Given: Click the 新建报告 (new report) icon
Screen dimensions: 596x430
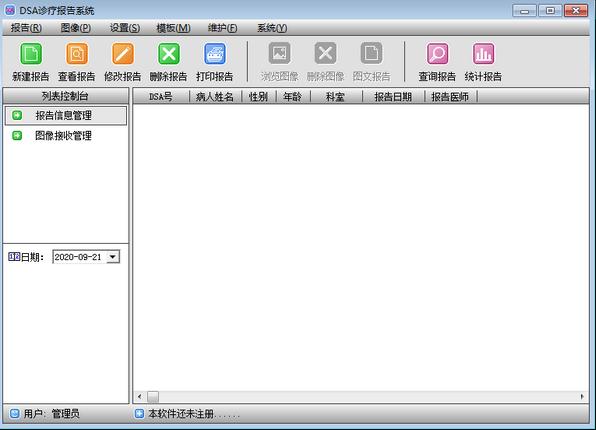Looking at the screenshot, I should point(31,54).
